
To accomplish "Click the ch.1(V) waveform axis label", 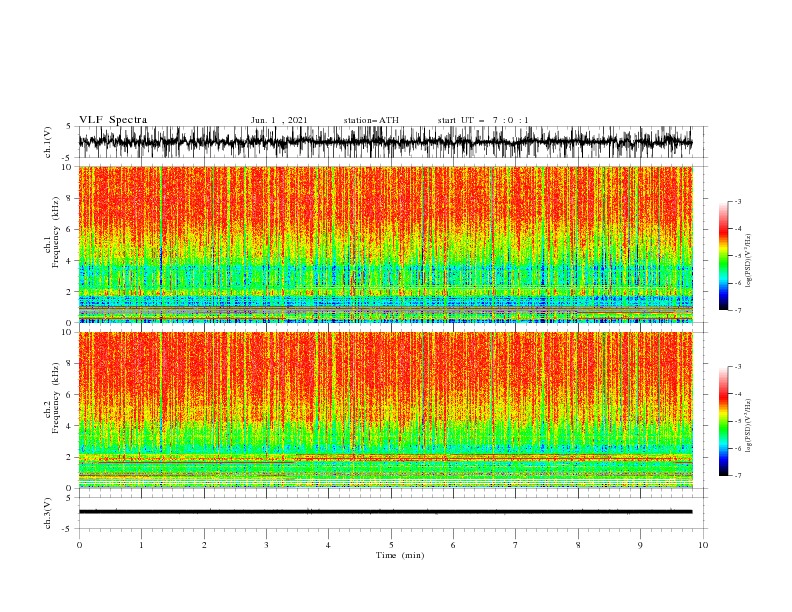I will pos(48,142).
